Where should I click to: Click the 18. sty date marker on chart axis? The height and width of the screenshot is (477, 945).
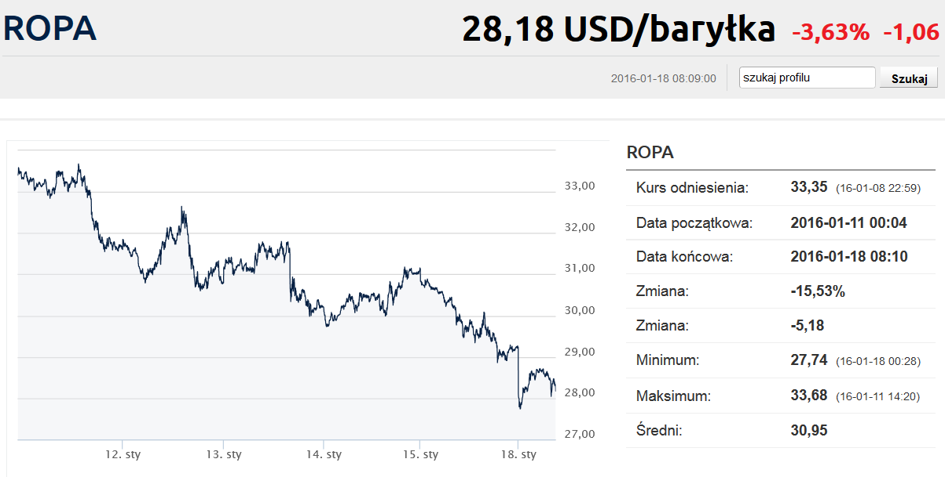tap(518, 455)
